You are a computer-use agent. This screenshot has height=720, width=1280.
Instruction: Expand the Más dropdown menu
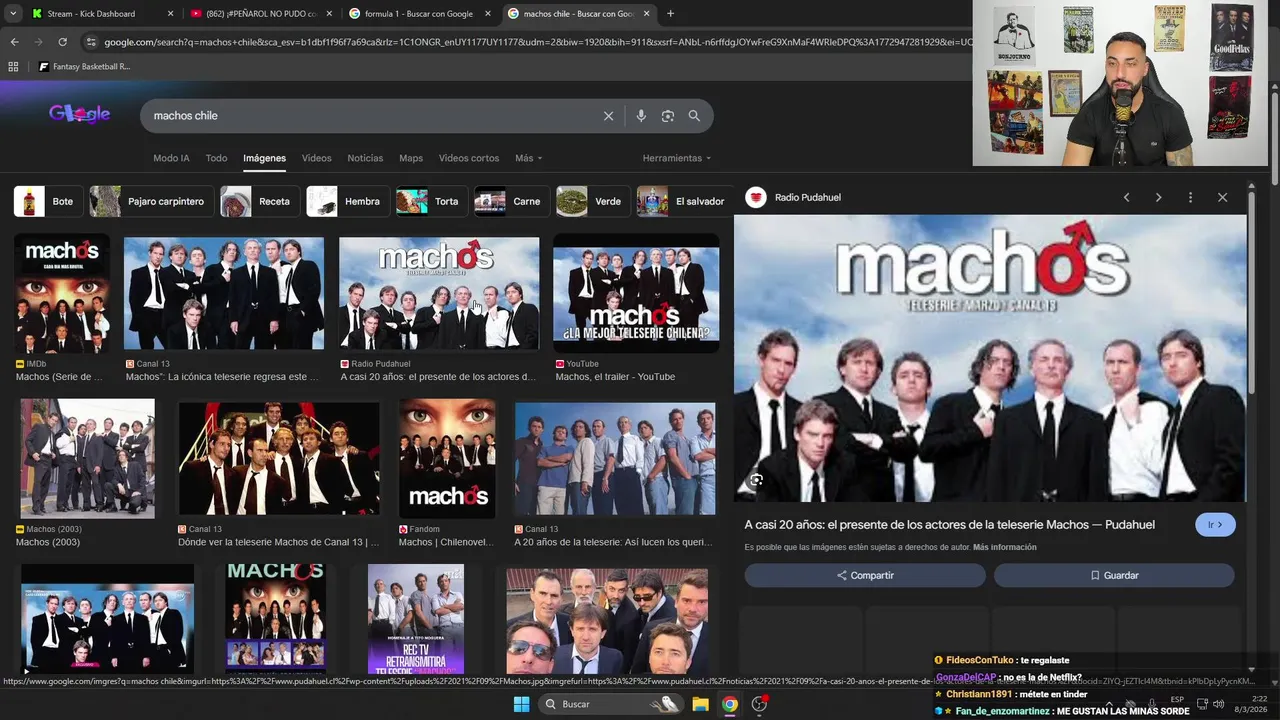pyautogui.click(x=528, y=158)
